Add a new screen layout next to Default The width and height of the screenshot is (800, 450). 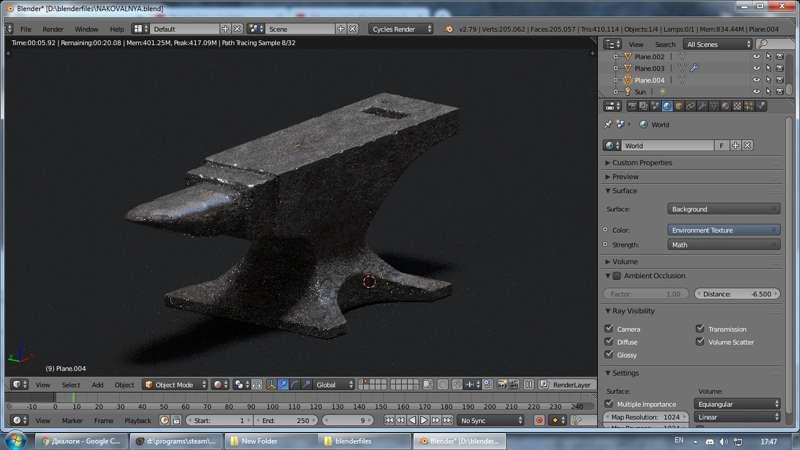225,29
